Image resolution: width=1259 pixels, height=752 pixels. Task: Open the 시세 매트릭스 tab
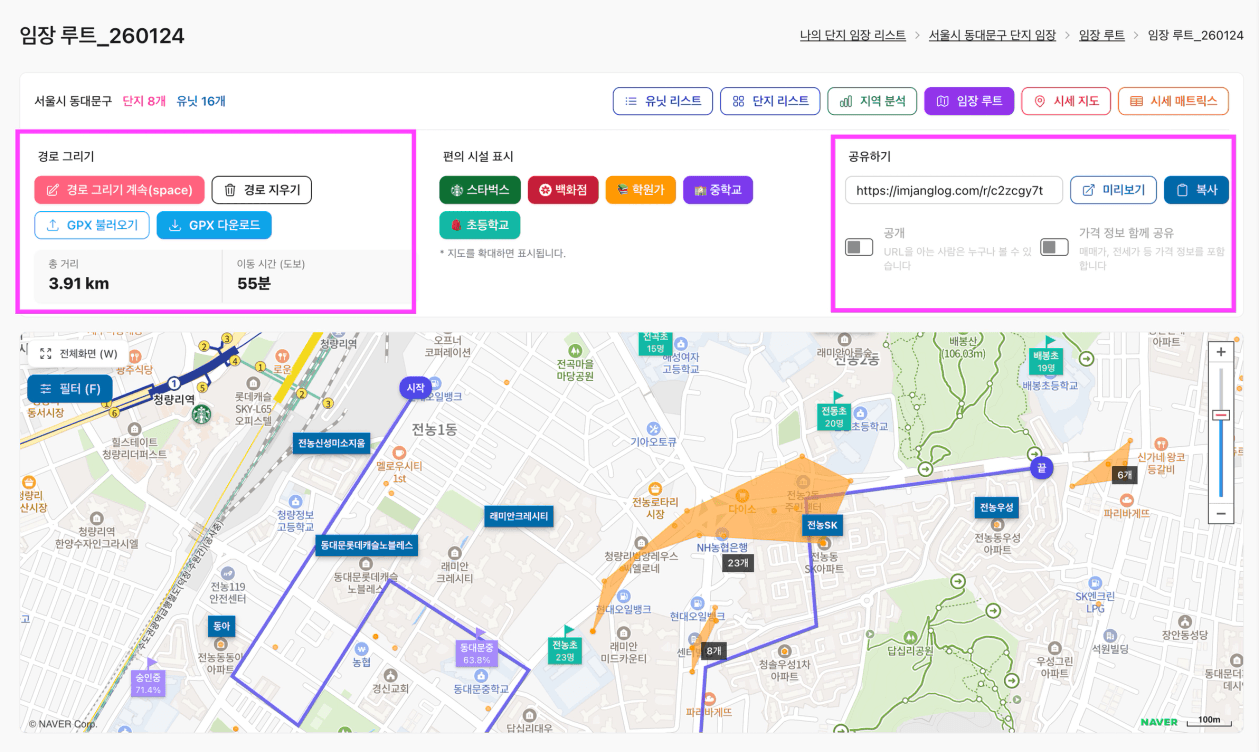pos(1173,101)
